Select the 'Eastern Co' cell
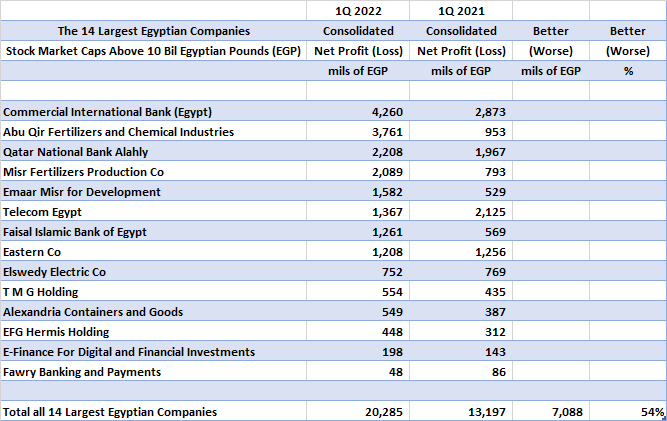Image resolution: width=667 pixels, height=421 pixels. (154, 251)
